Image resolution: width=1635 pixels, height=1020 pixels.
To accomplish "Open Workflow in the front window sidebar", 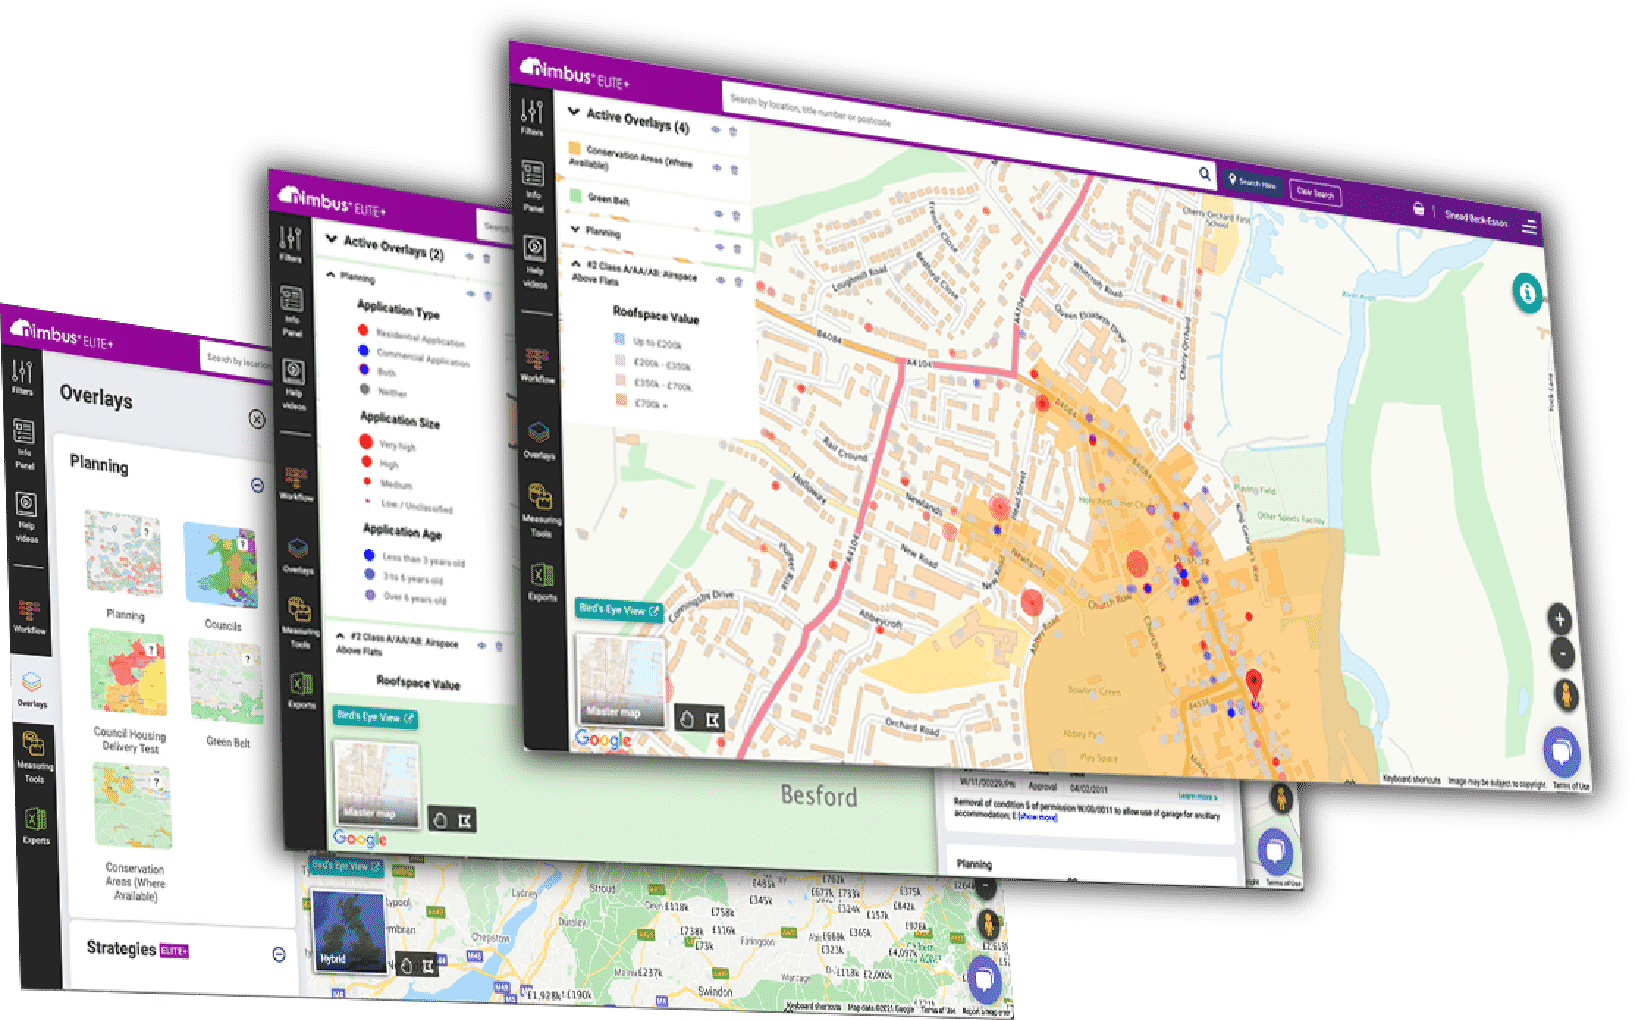I will (537, 365).
